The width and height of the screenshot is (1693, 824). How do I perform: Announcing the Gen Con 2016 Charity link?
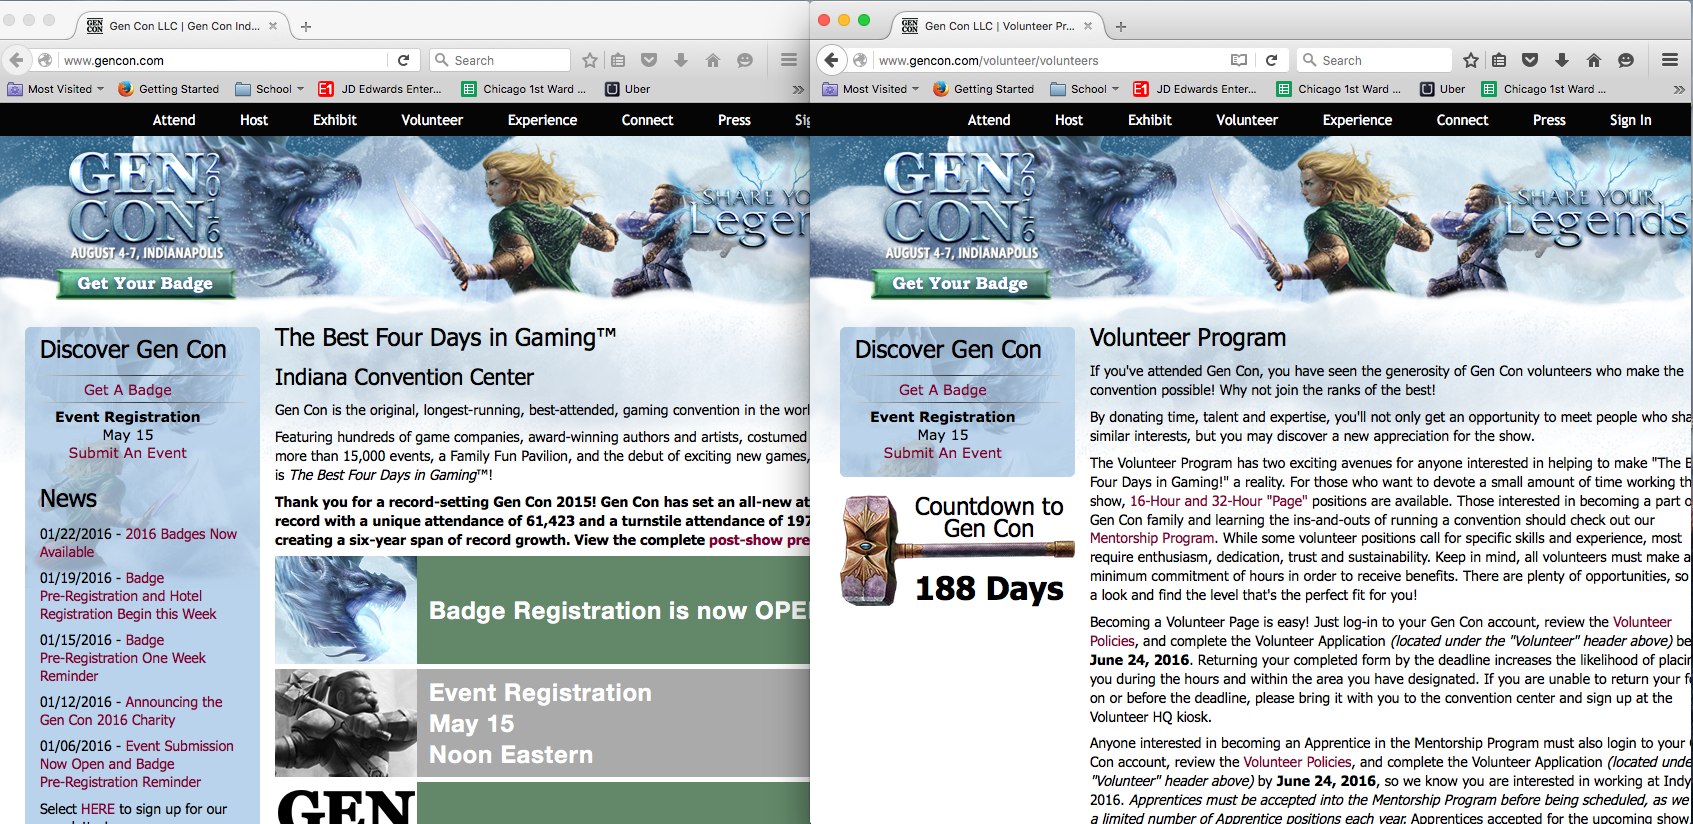131,711
